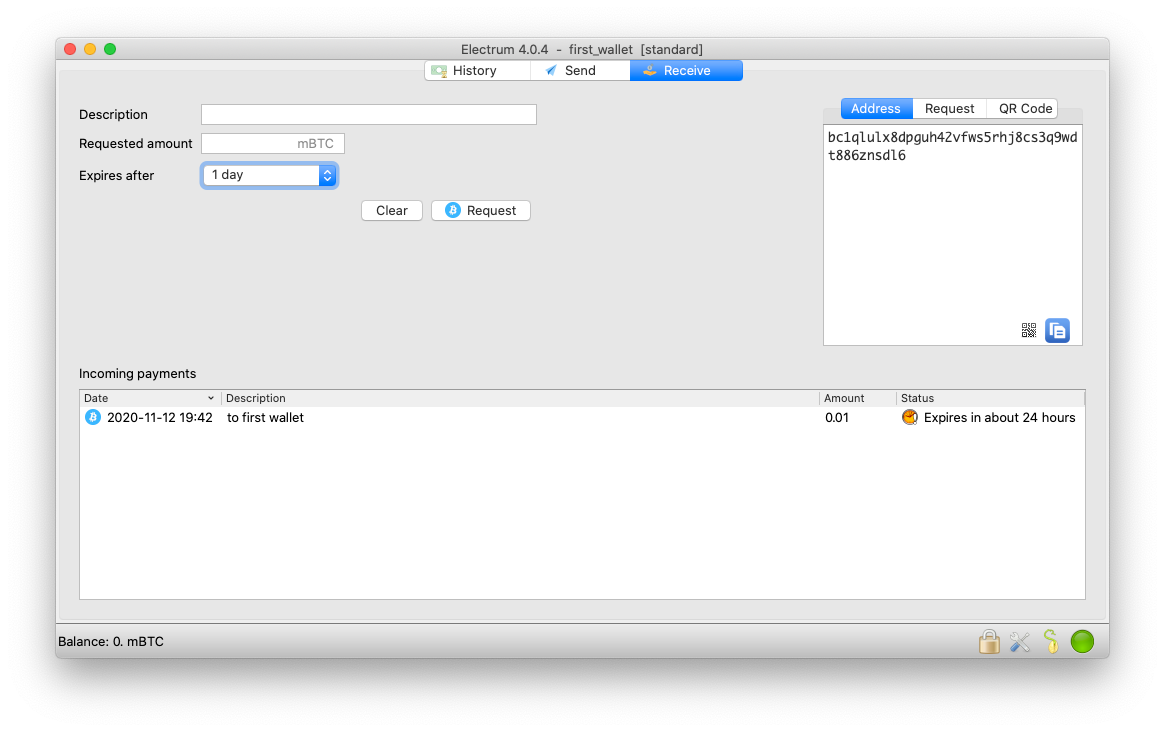Switch to the Request view tab
The image size is (1165, 732).
[x=949, y=108]
